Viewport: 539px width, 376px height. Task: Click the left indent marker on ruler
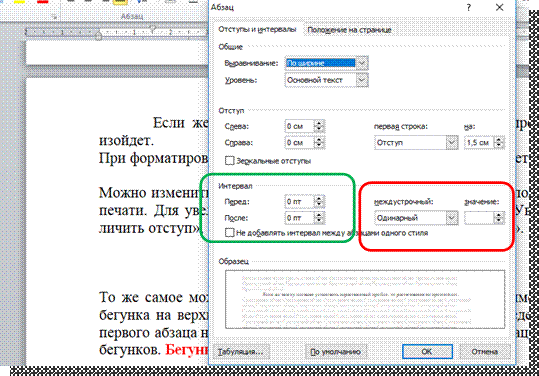99,35
